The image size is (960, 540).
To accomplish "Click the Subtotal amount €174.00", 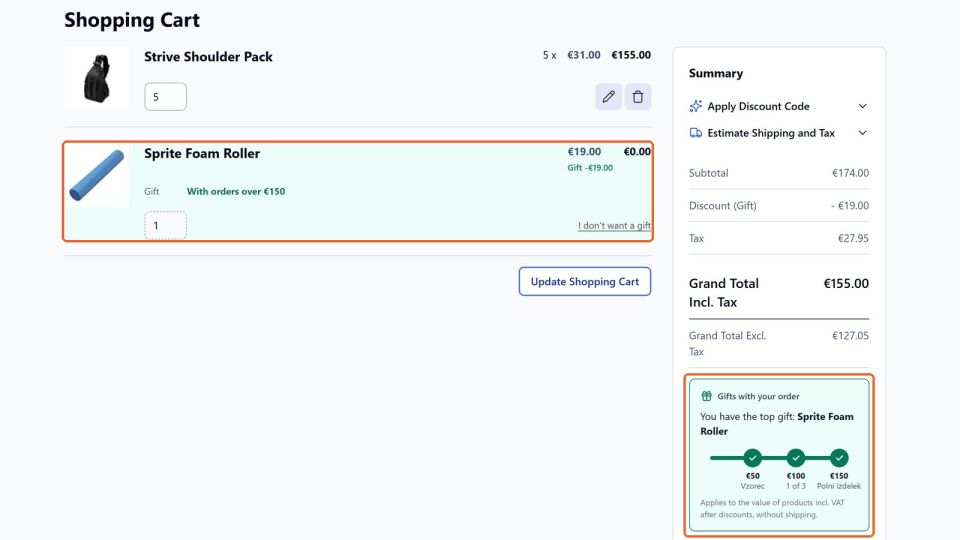I will coord(850,173).
